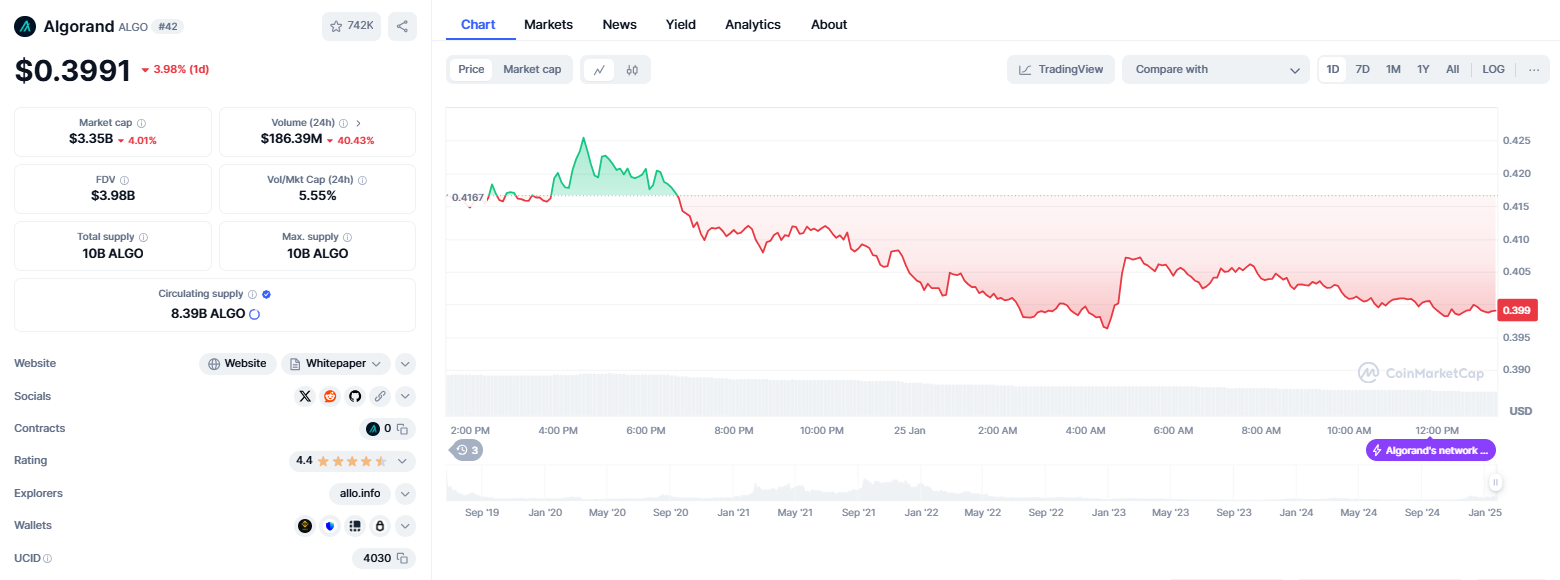Open Algorand's X (Twitter) social link

pos(305,396)
